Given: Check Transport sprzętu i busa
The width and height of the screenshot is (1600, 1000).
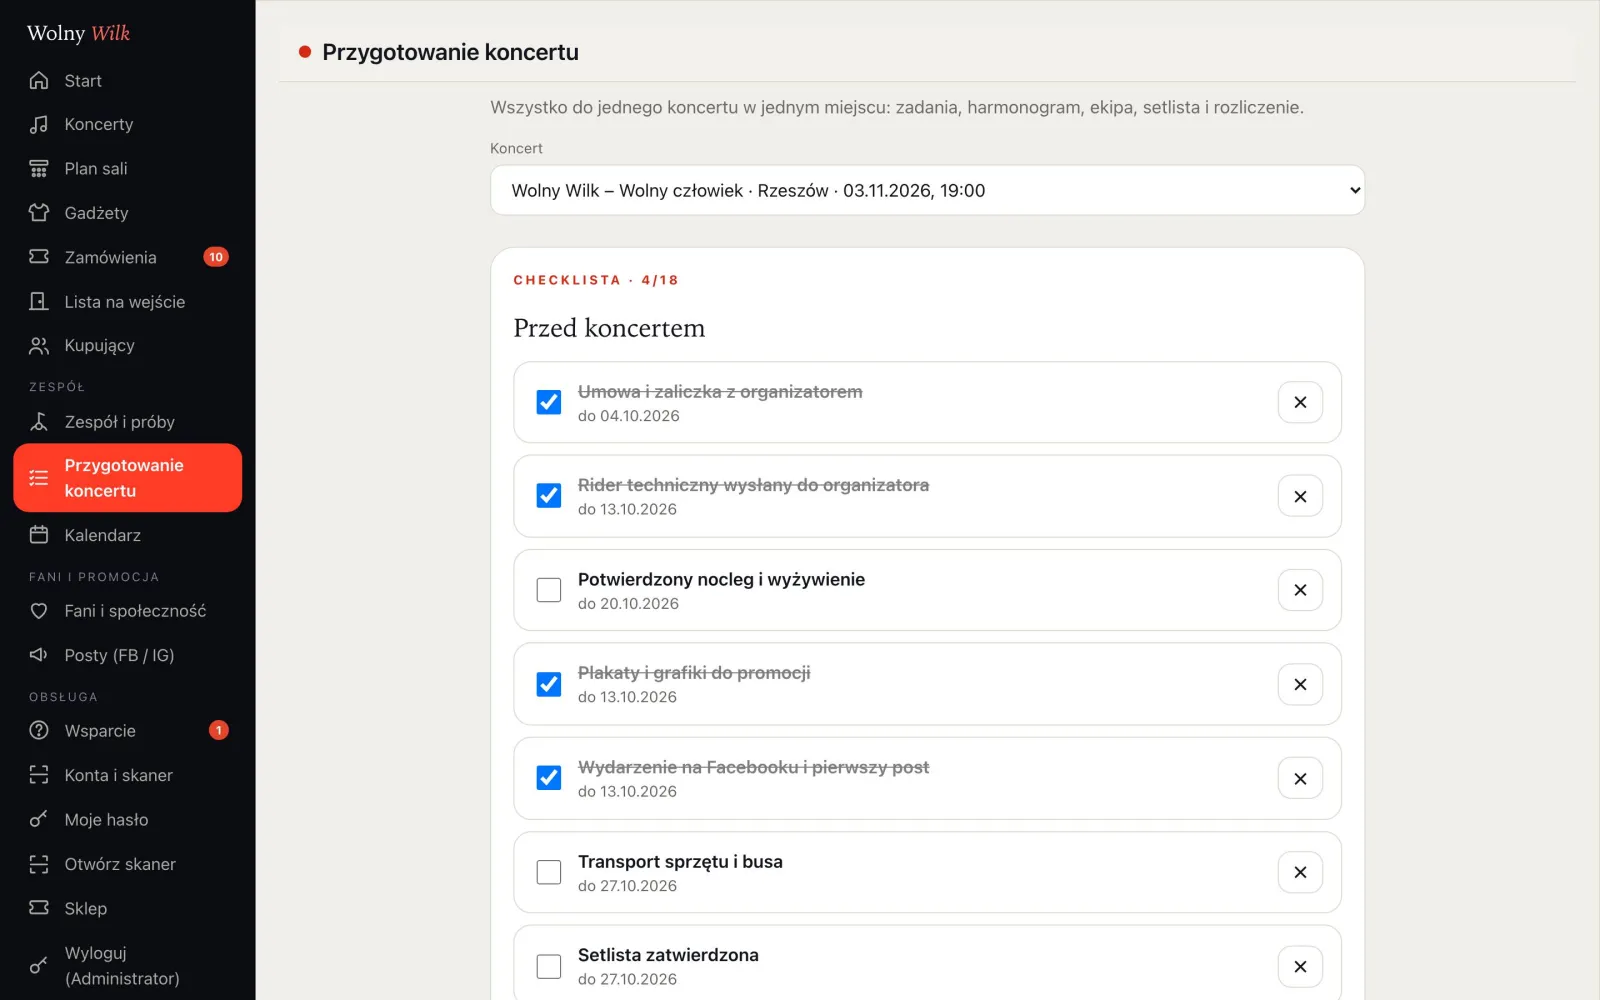Looking at the screenshot, I should [x=549, y=872].
